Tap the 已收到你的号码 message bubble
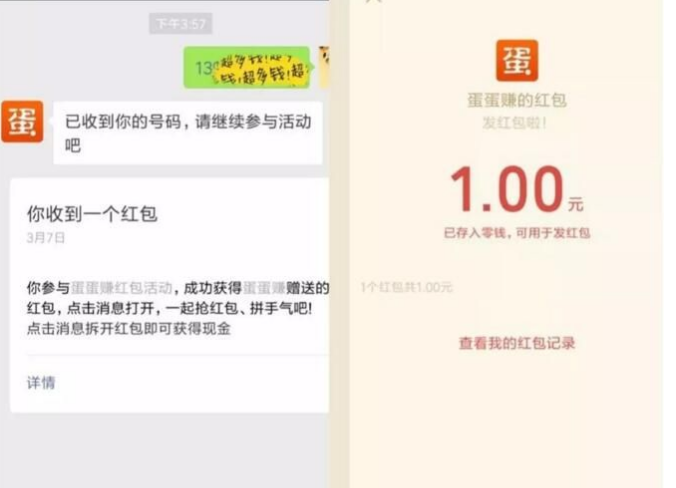This screenshot has width=676, height=488. (188, 133)
